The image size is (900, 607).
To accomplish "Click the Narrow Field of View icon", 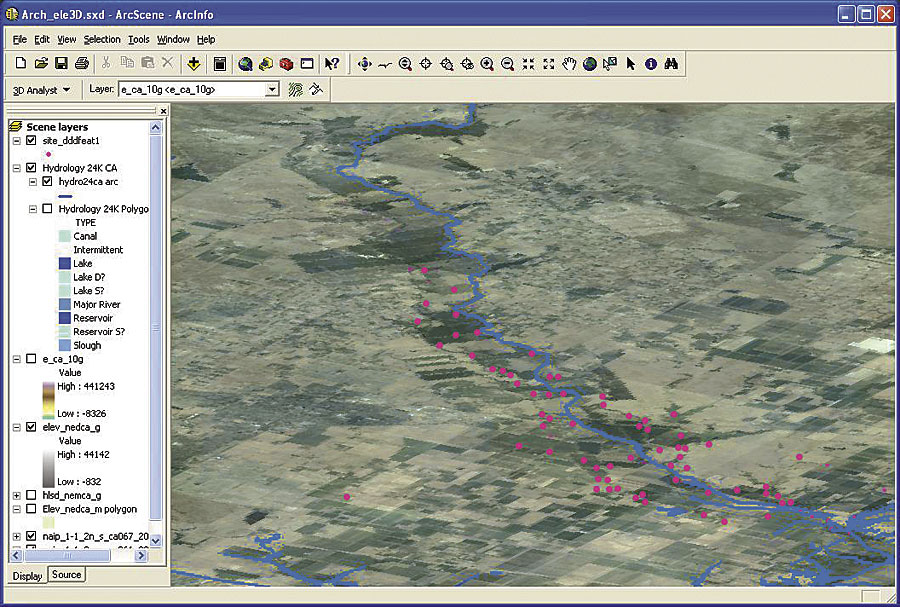I will point(528,64).
